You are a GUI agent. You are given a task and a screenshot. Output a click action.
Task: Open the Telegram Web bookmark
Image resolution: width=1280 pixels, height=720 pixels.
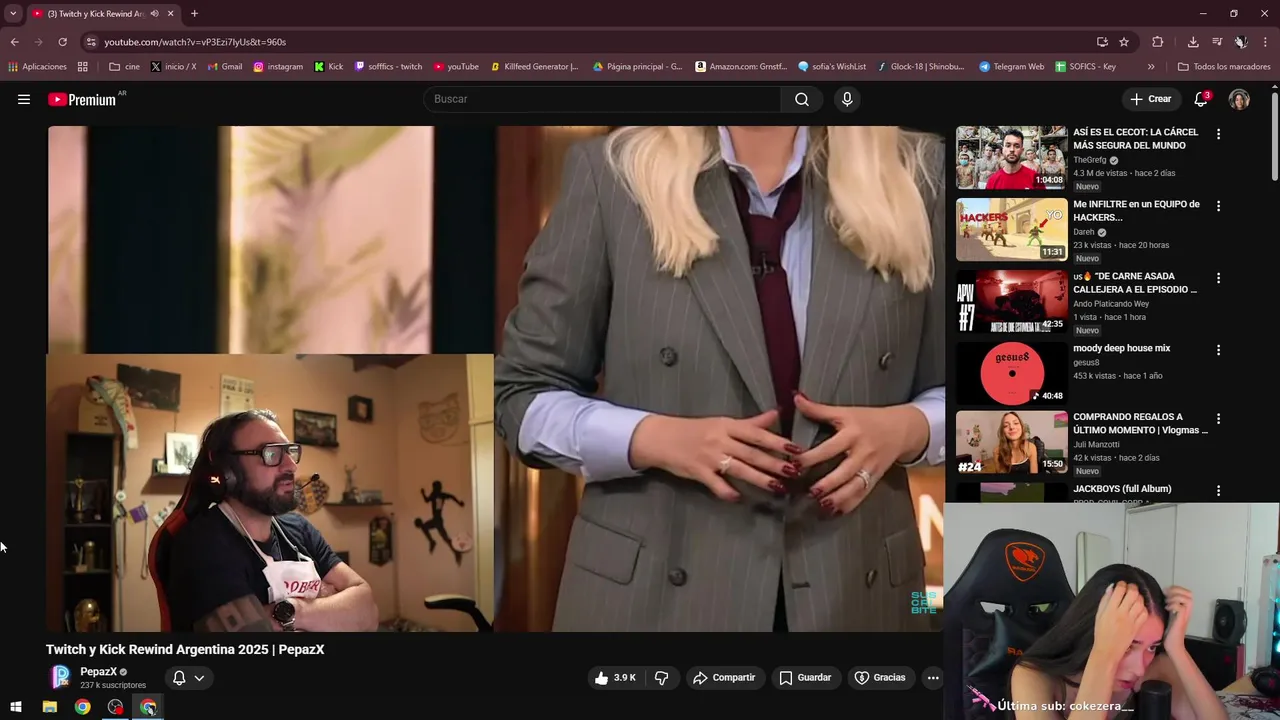1011,67
